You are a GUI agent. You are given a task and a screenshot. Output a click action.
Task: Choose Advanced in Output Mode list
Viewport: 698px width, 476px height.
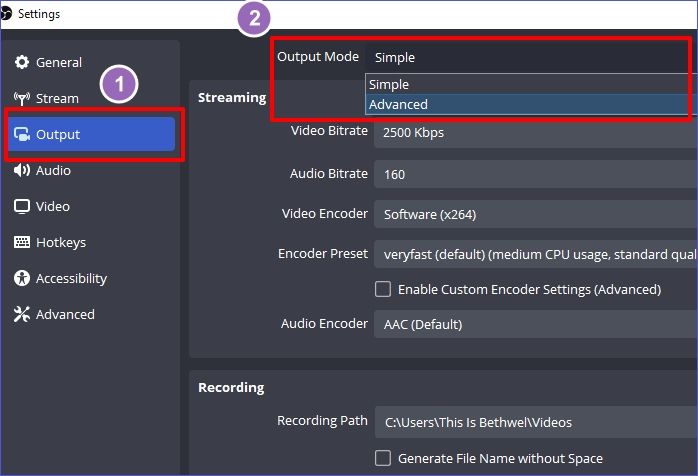(532, 104)
